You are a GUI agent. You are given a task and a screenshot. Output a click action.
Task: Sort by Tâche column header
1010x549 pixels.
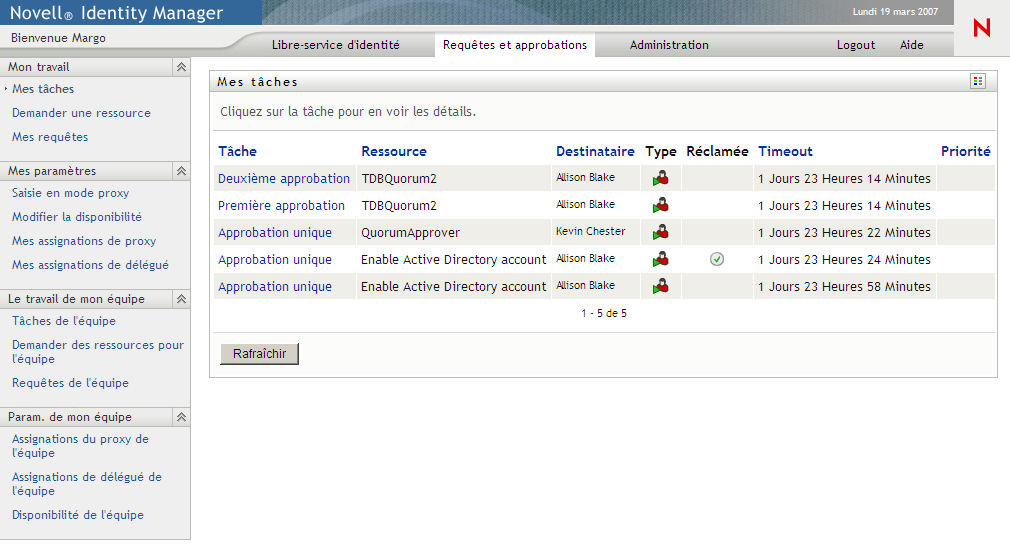click(237, 151)
